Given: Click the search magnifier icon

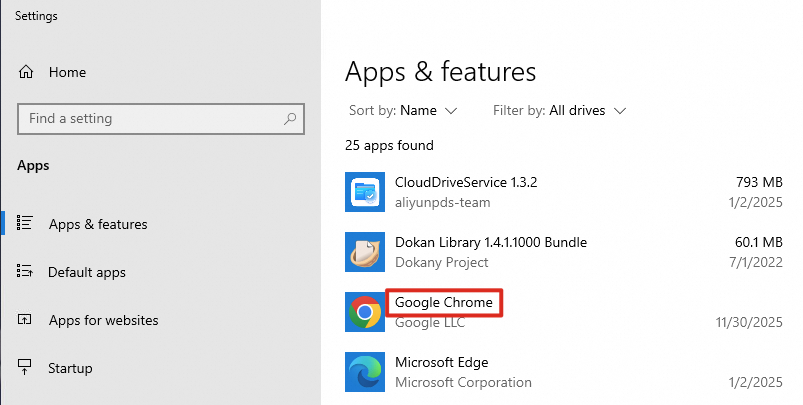Looking at the screenshot, I should click(x=291, y=118).
